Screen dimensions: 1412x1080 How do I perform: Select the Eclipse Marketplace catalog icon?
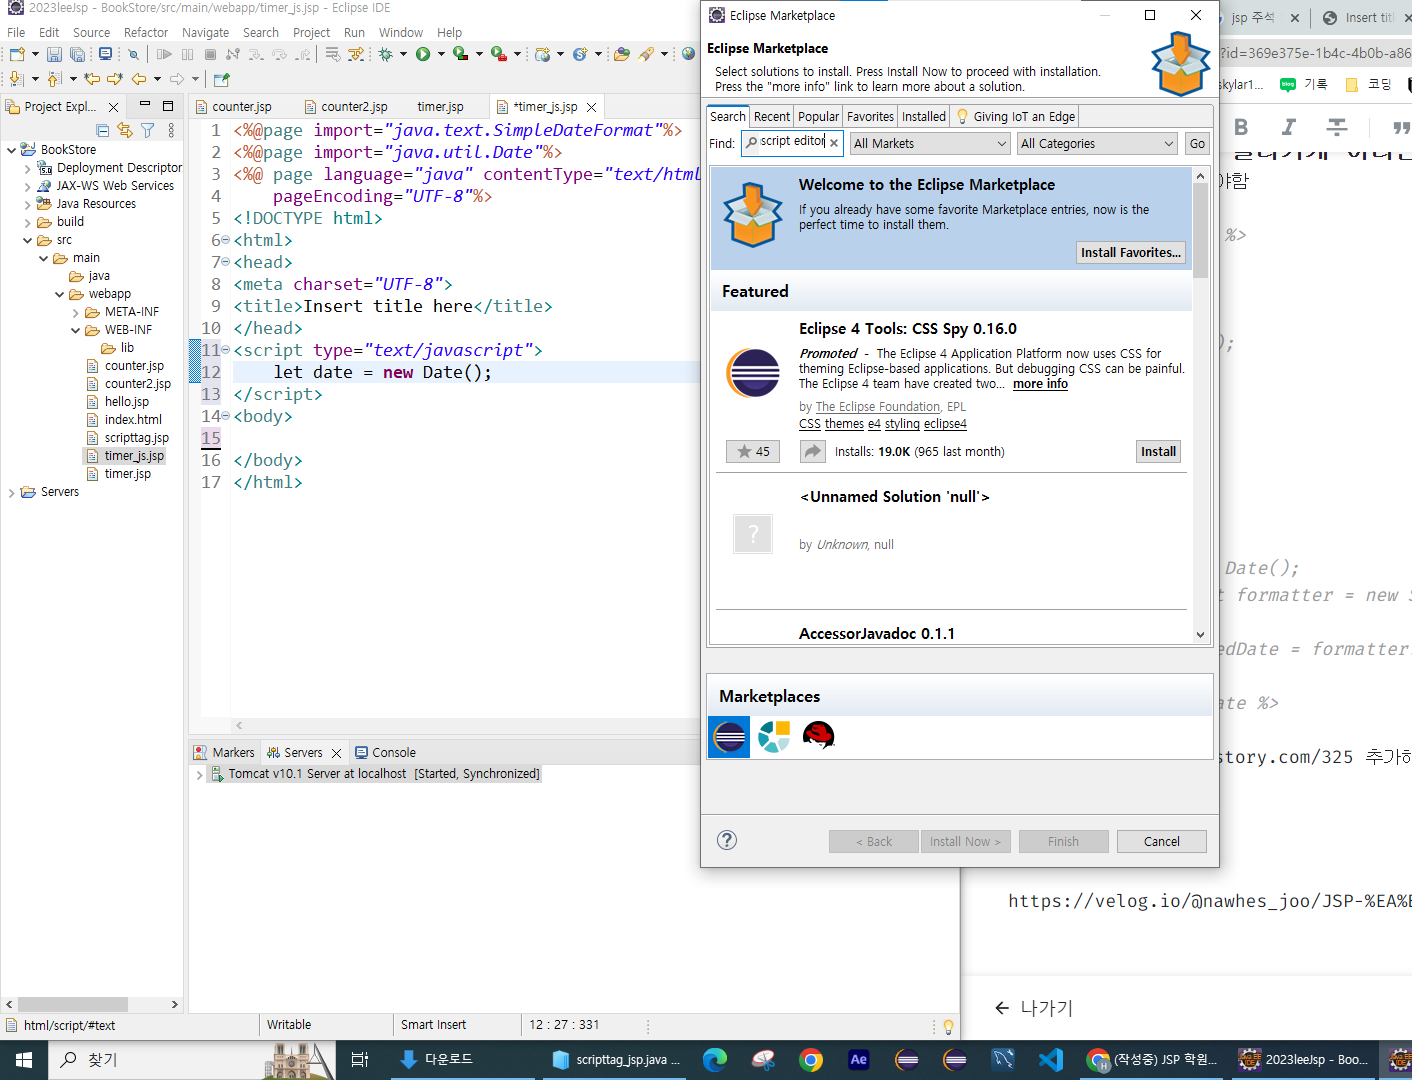click(x=729, y=737)
